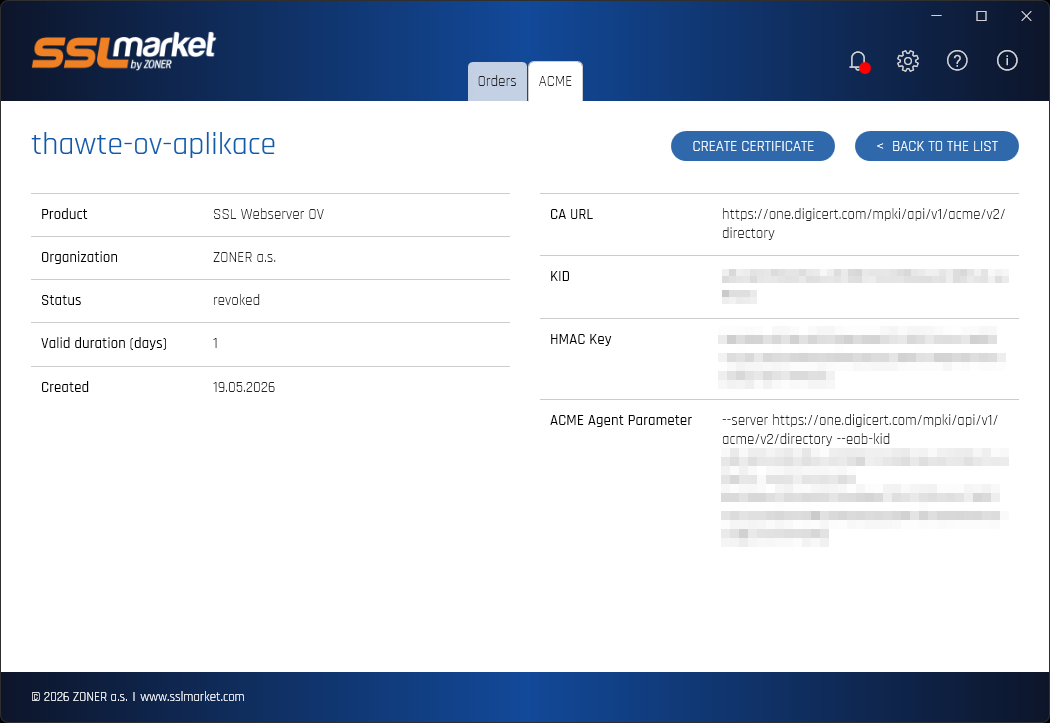Image resolution: width=1050 pixels, height=723 pixels.
Task: Minimize the application window
Action: coord(936,15)
